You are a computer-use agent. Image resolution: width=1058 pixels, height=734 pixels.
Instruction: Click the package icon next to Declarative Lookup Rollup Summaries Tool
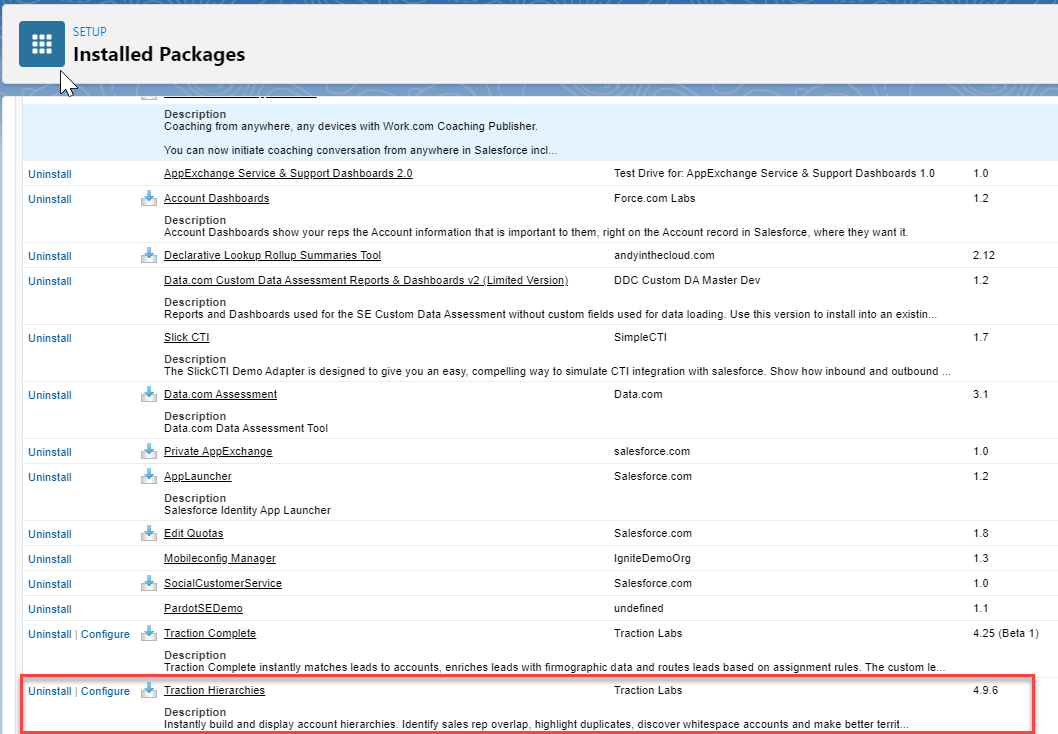tap(148, 255)
